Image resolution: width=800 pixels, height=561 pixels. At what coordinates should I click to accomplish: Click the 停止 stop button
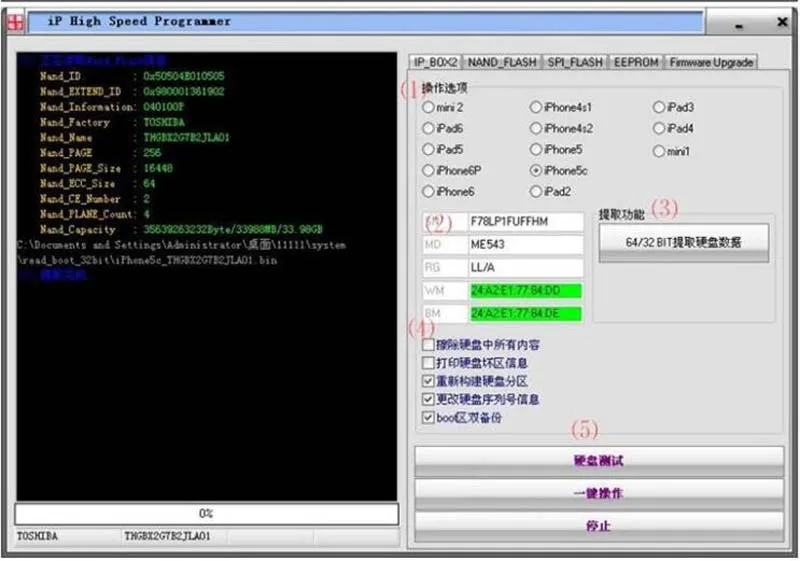coord(599,526)
